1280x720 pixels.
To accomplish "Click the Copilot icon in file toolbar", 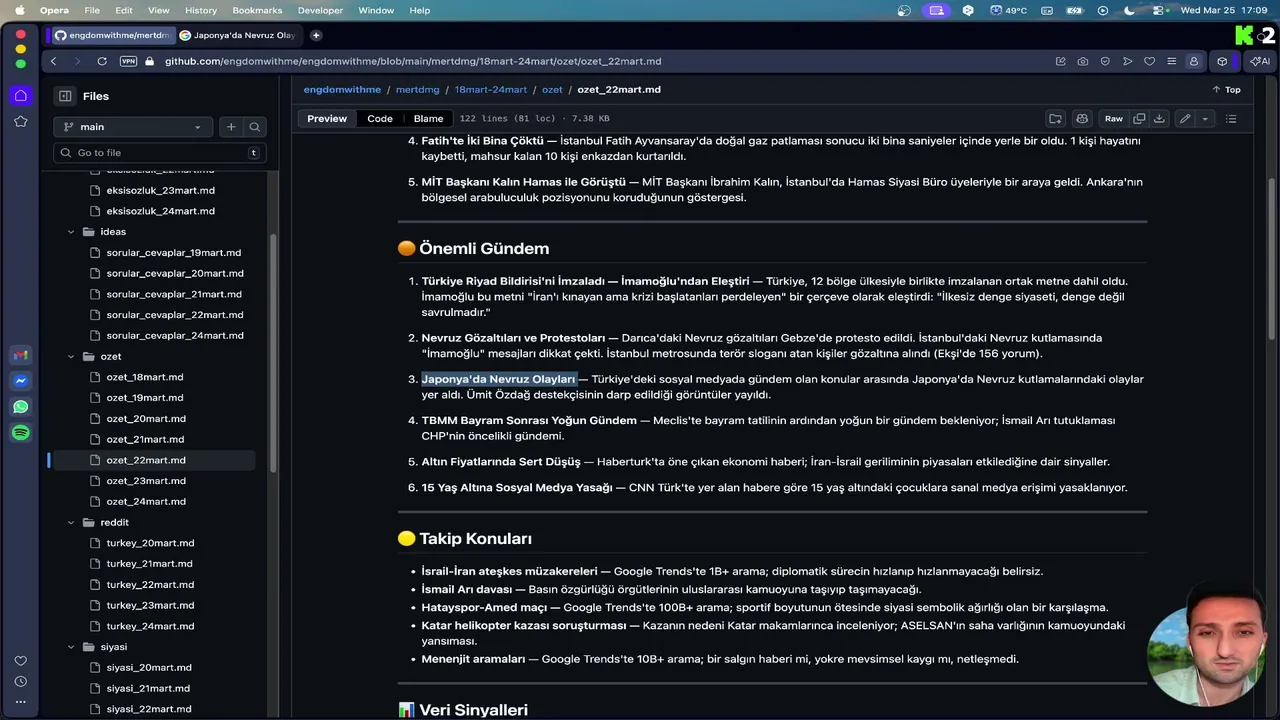I will (1081, 119).
